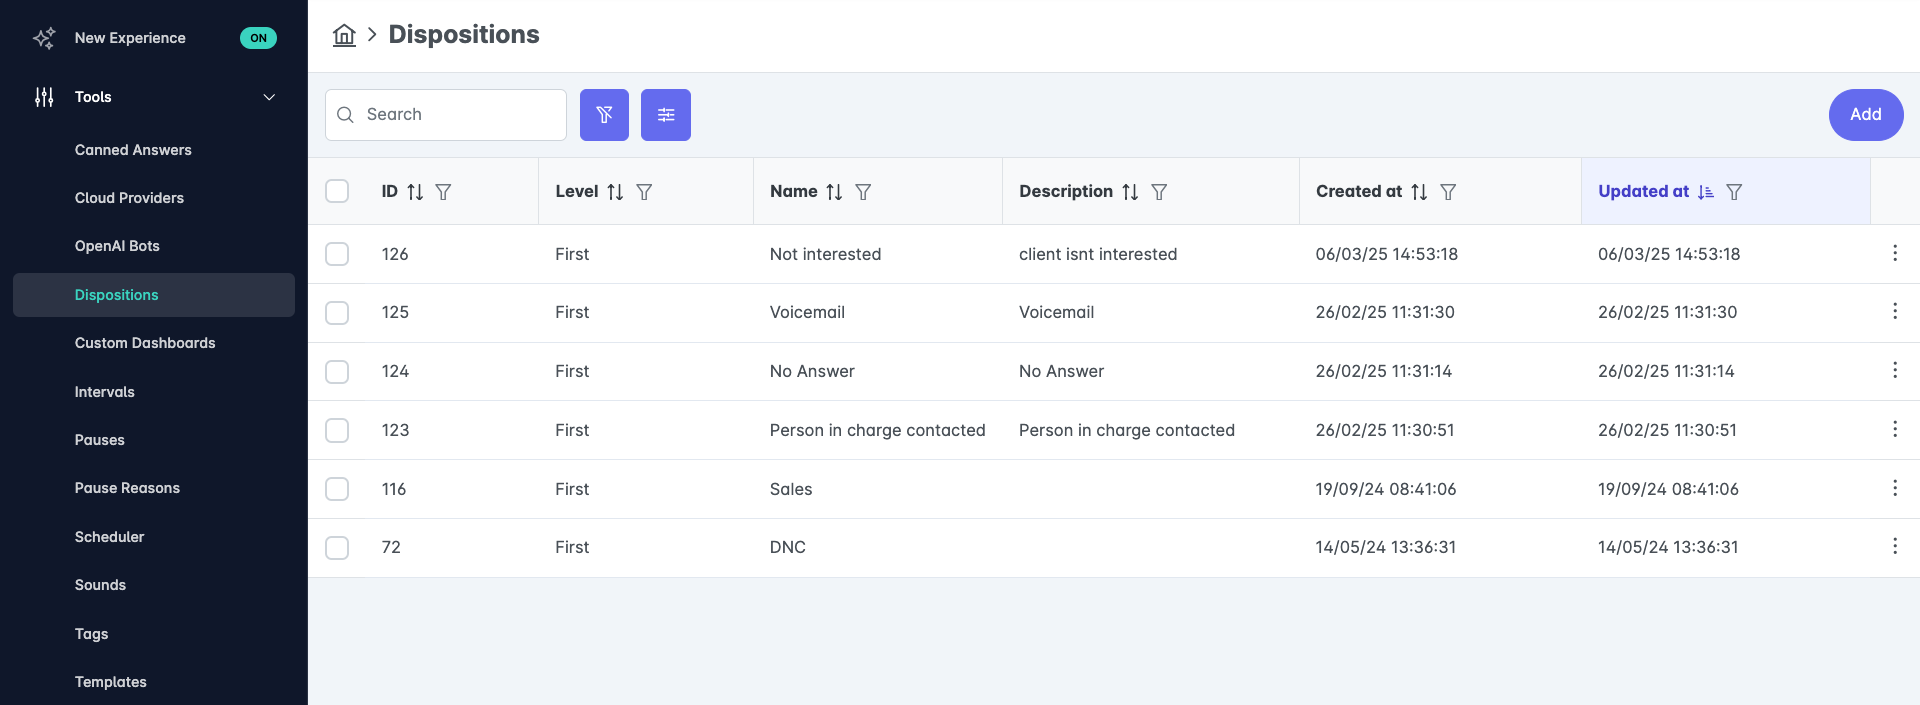Open the filter for Name column
Image resolution: width=1920 pixels, height=705 pixels.
[863, 192]
